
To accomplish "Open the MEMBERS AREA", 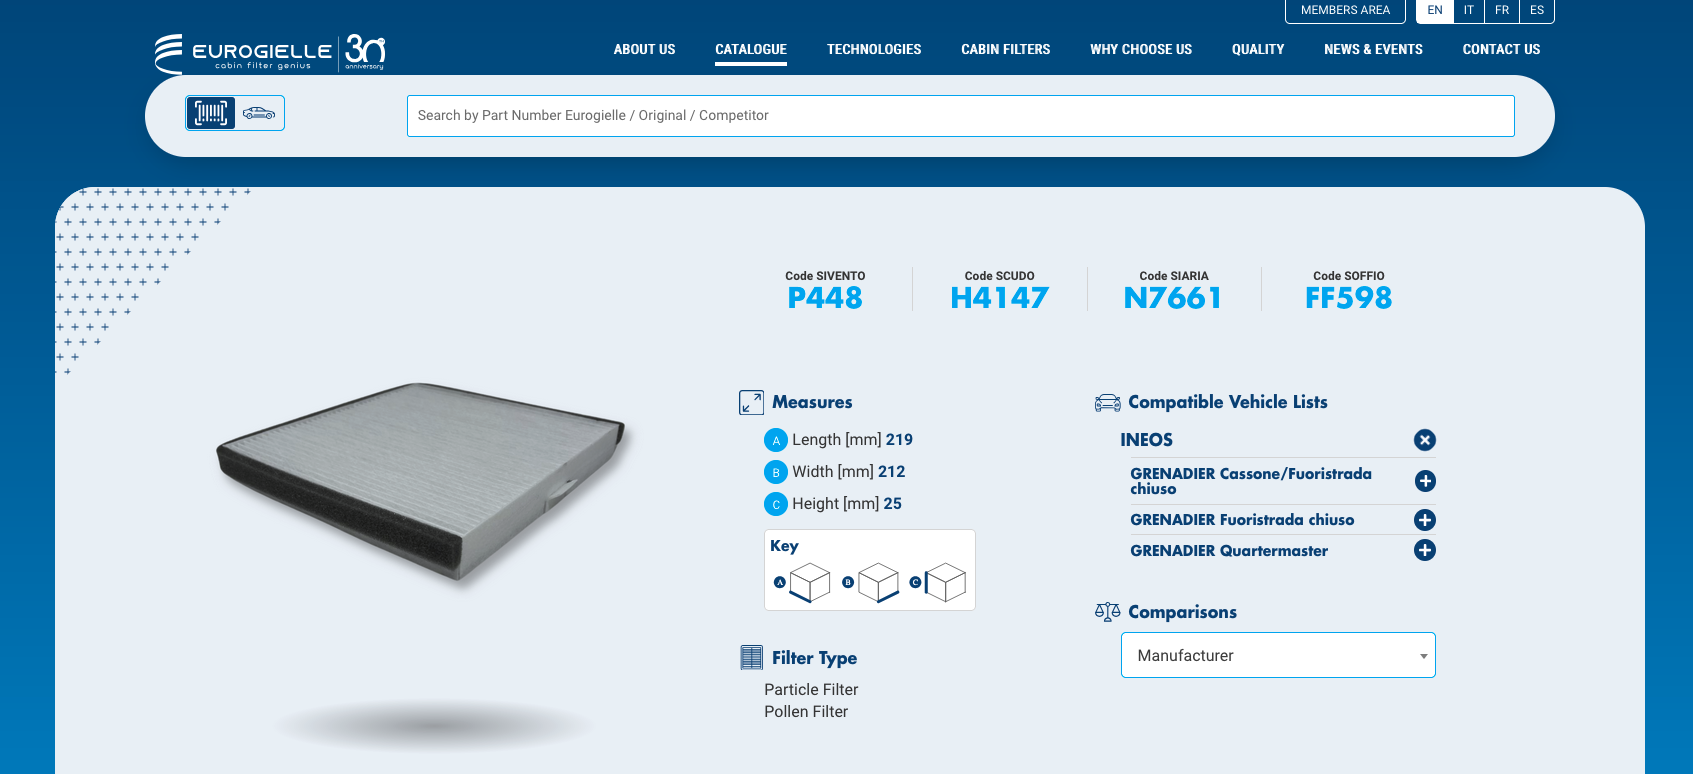I will pos(1345,11).
